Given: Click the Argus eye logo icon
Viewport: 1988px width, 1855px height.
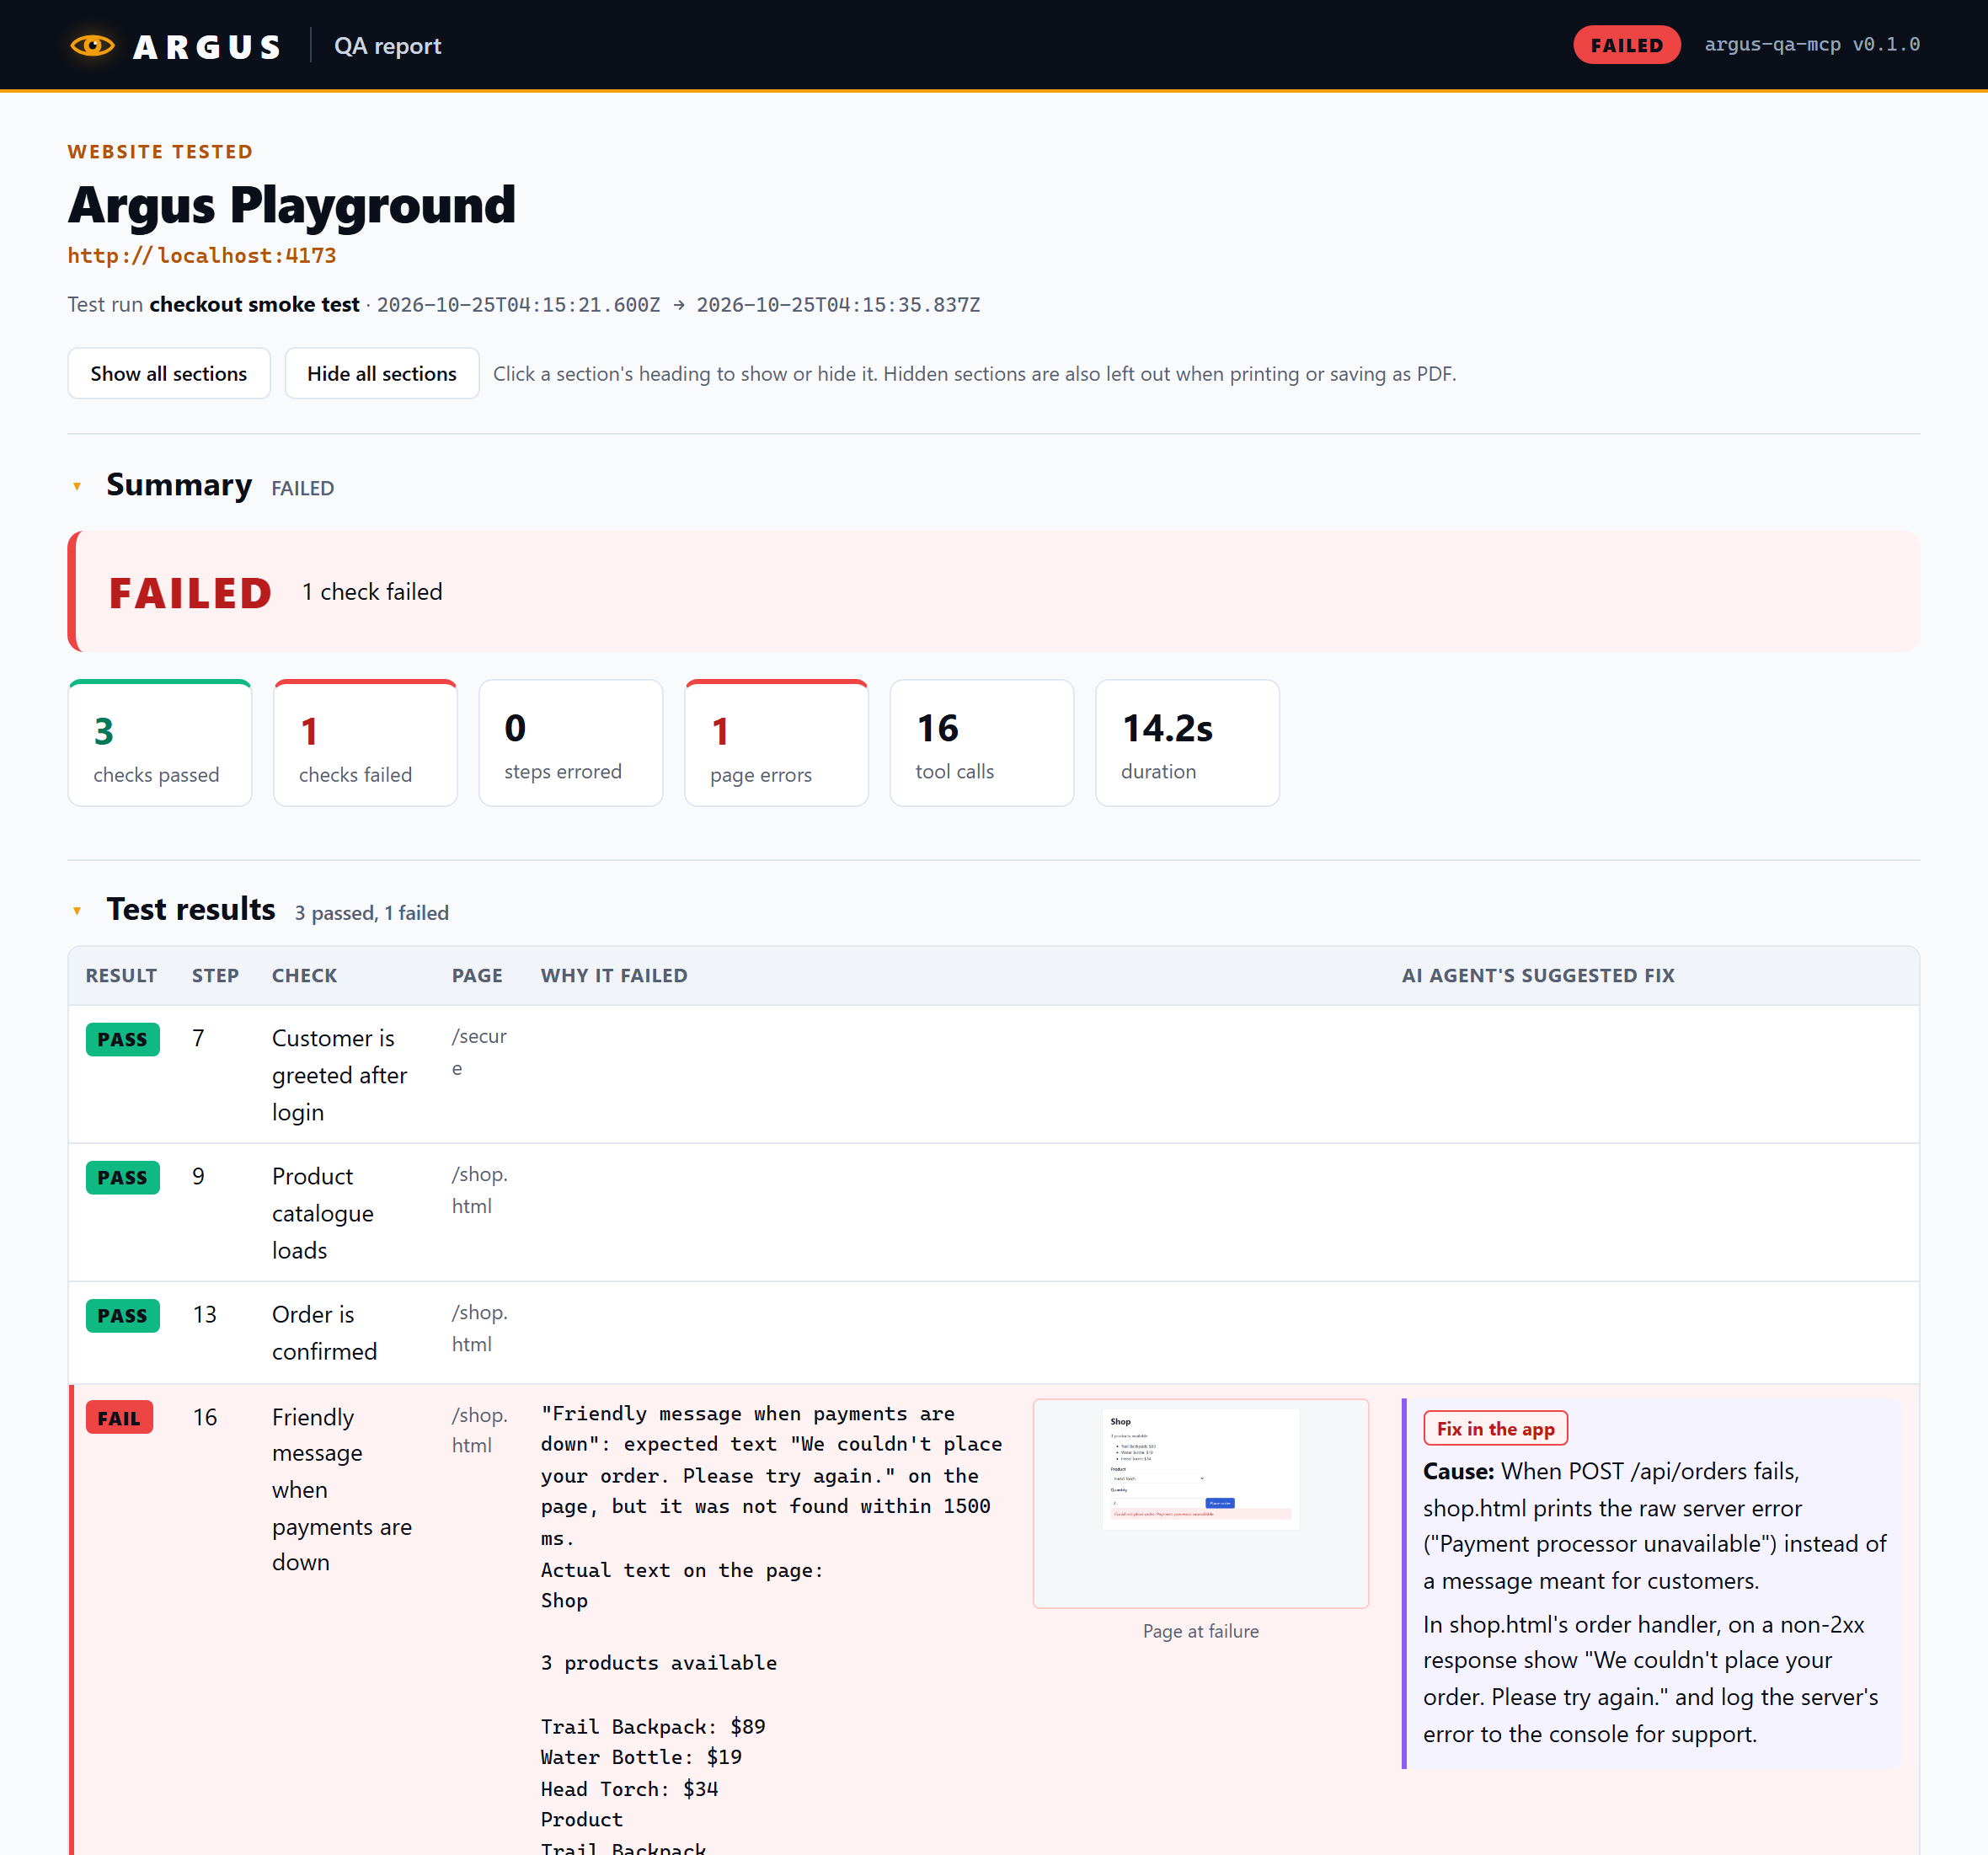Looking at the screenshot, I should (x=93, y=45).
